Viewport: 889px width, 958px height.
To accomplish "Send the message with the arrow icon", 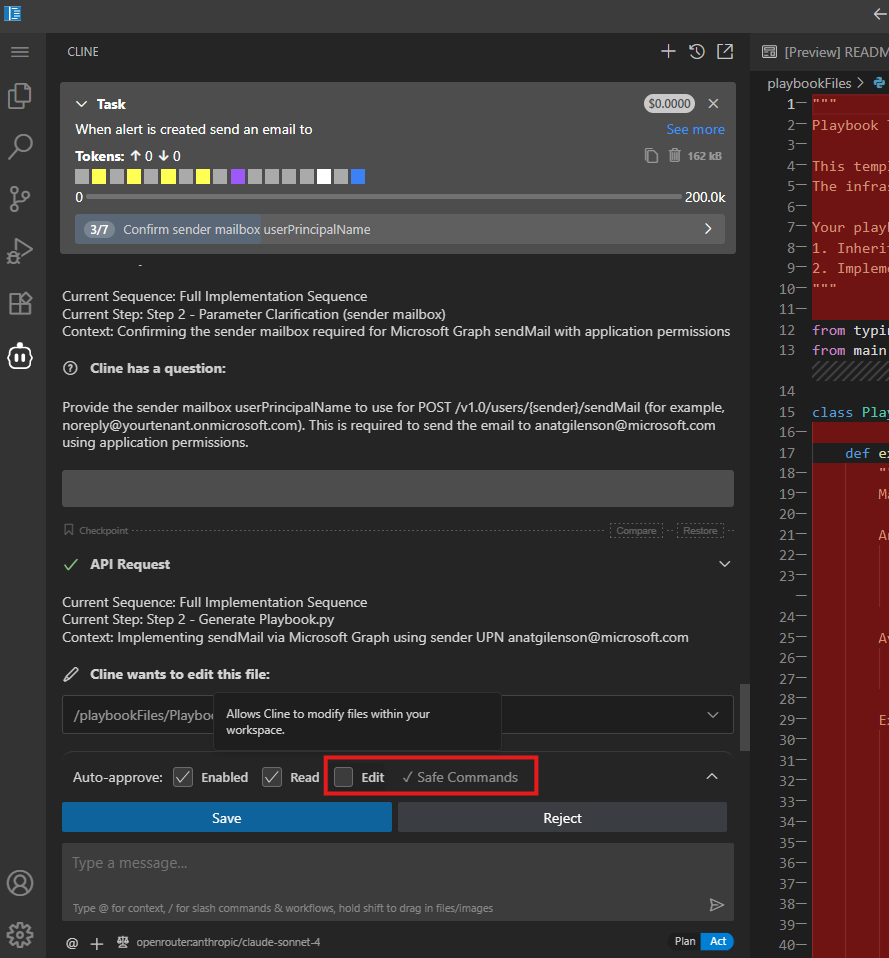I will 717,905.
